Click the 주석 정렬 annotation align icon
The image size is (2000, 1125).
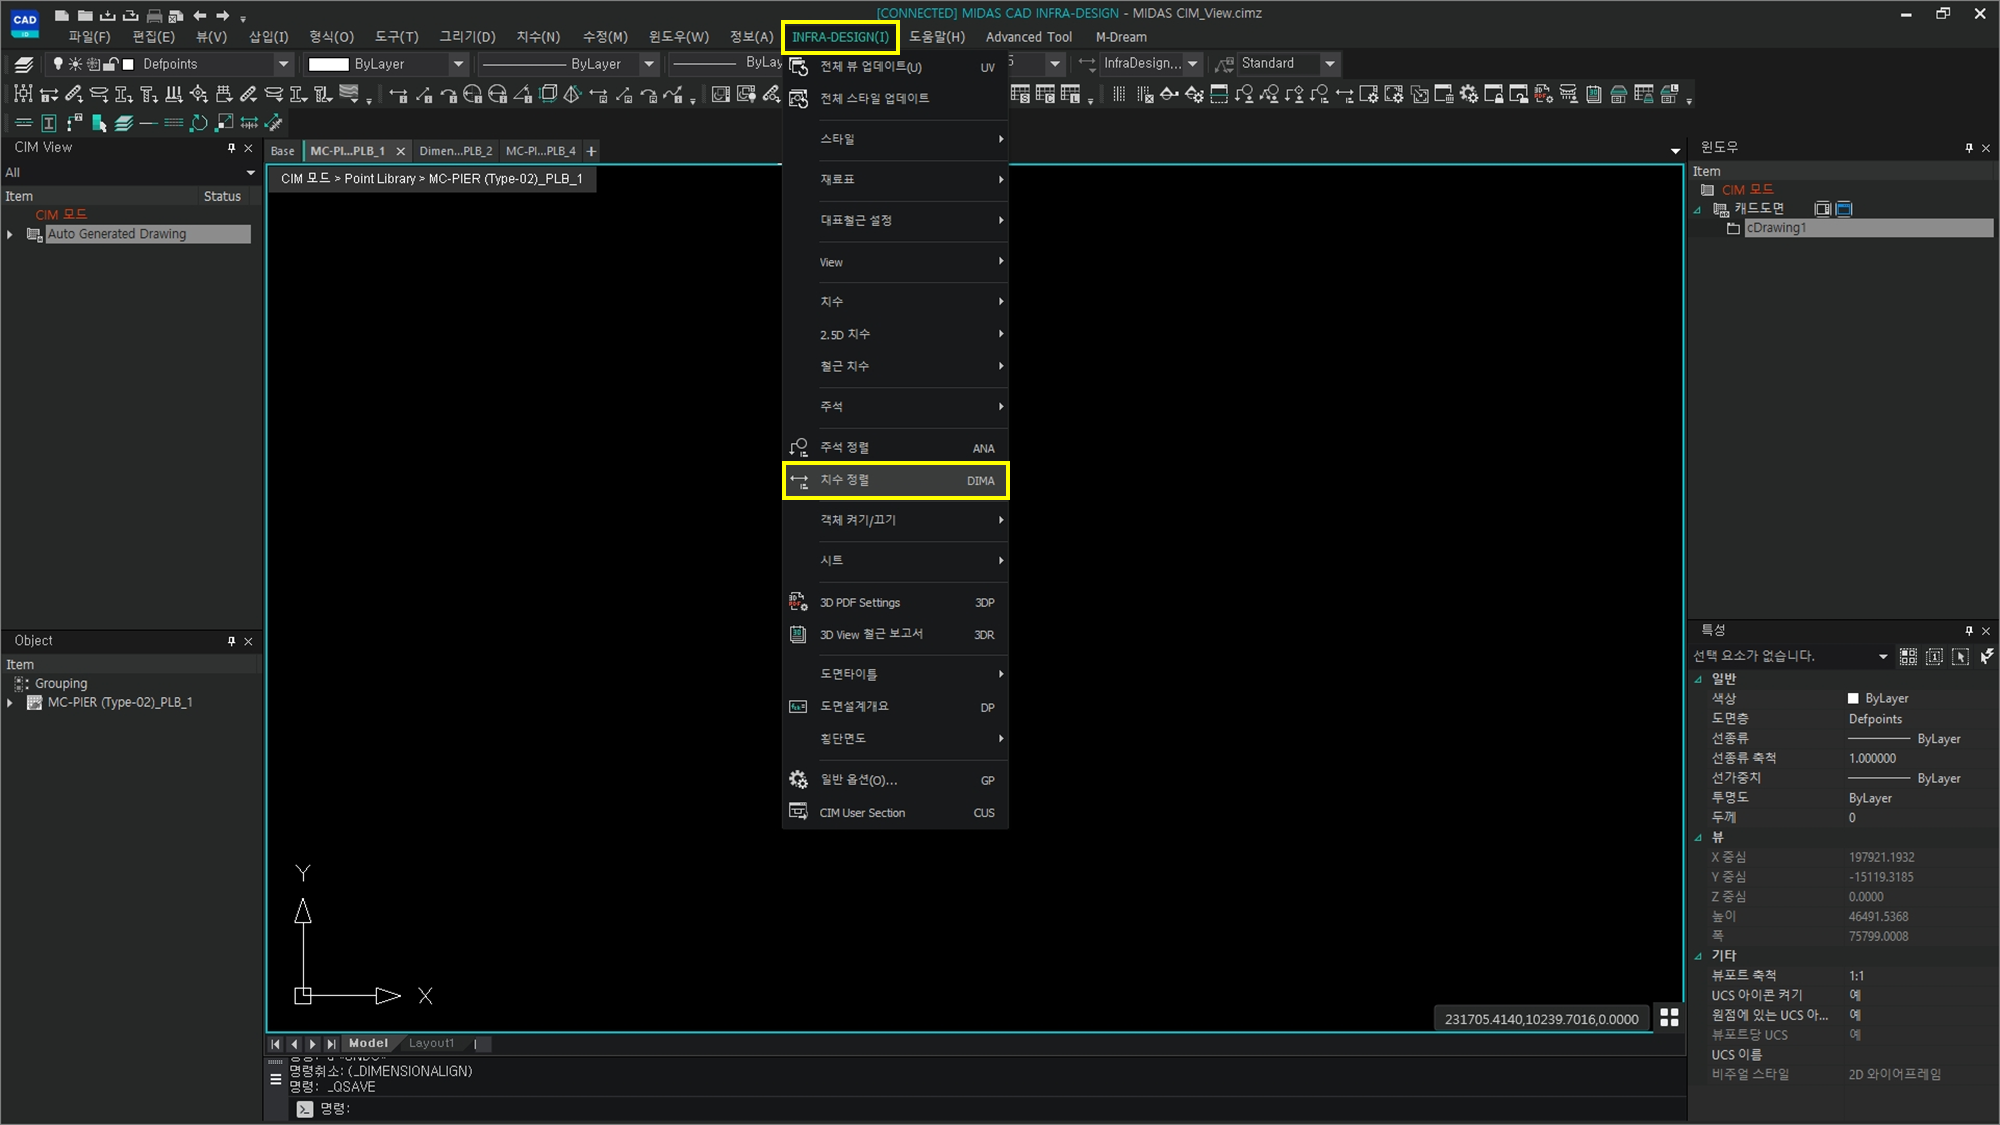tap(798, 448)
